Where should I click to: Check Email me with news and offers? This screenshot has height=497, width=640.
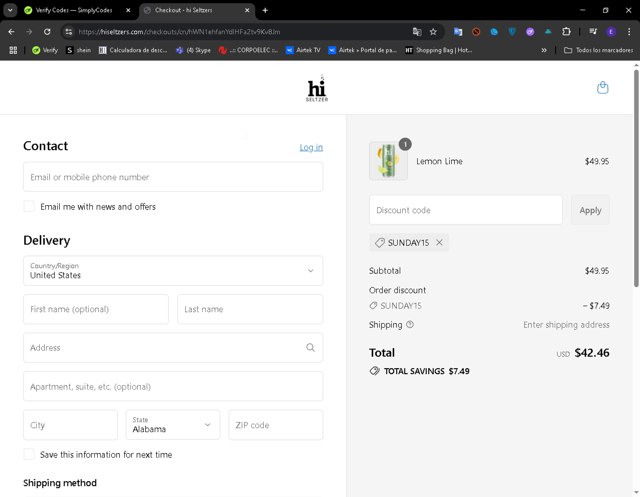pyautogui.click(x=29, y=206)
